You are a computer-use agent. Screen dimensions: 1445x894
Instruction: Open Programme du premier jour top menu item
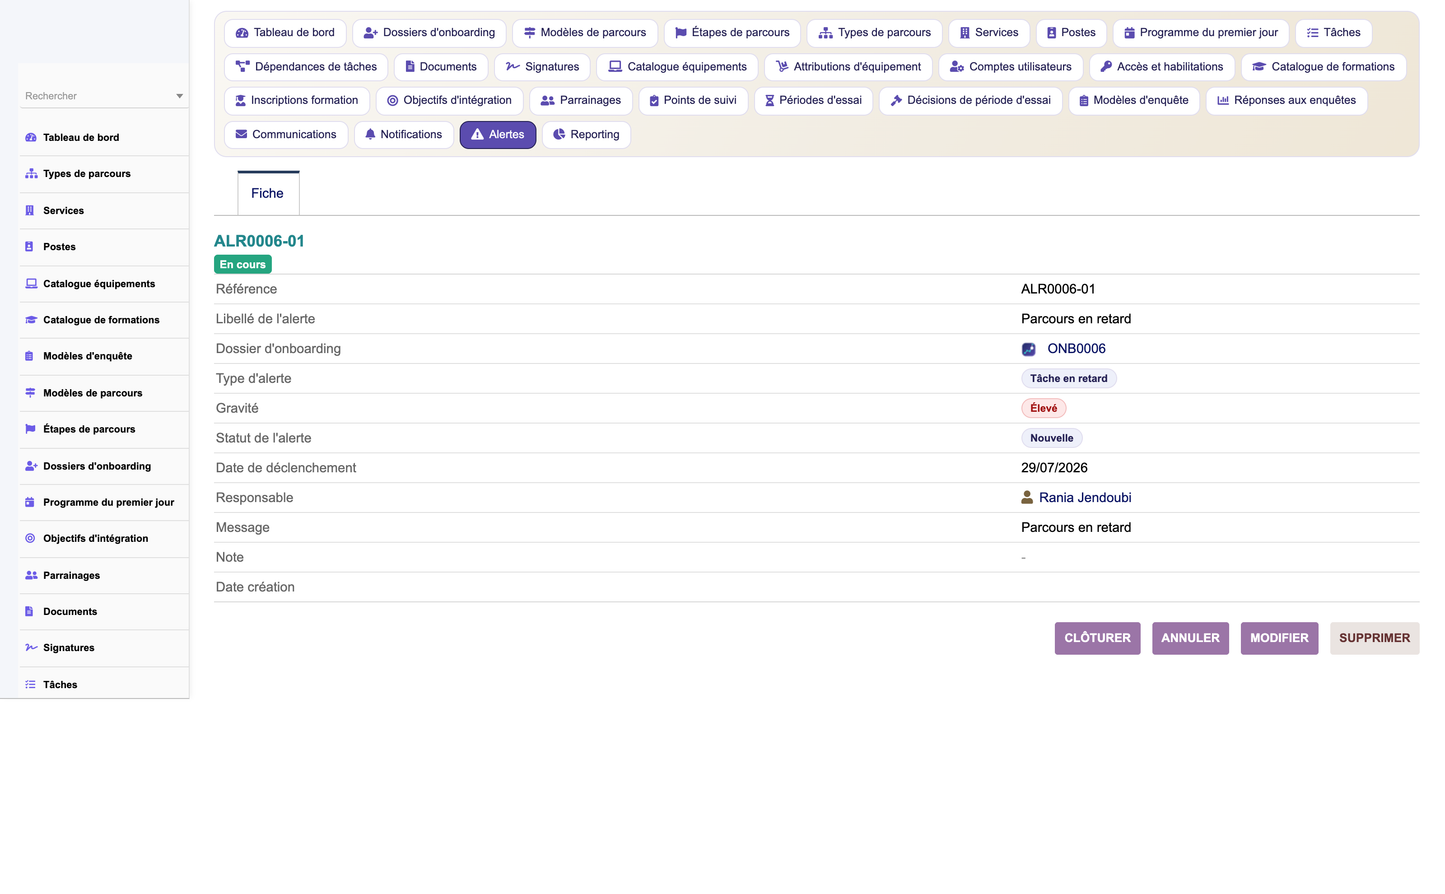1200,33
